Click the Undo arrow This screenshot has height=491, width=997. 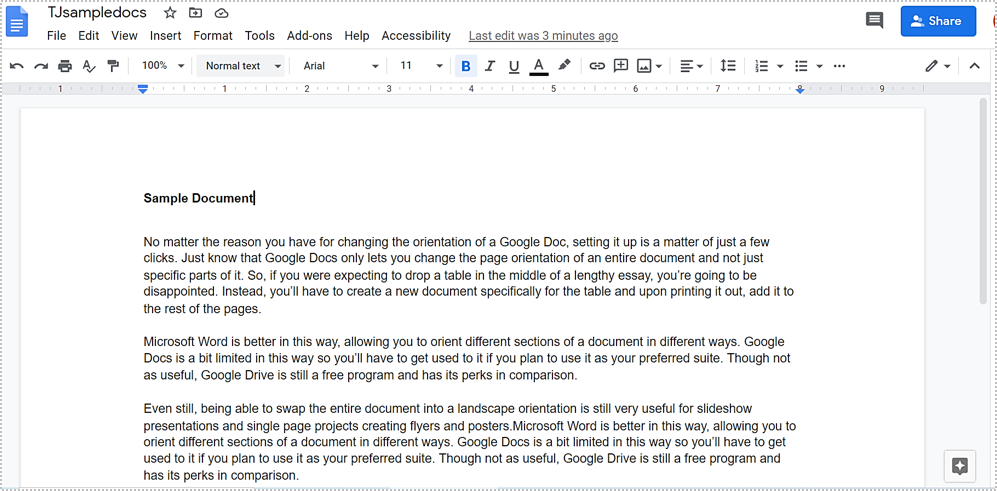17,66
